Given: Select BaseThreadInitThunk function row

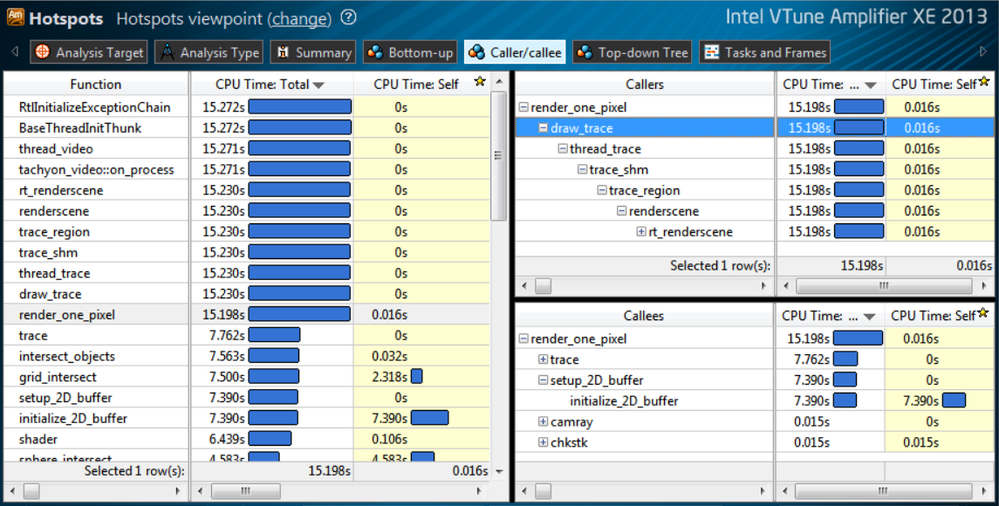Looking at the screenshot, I should [x=80, y=128].
